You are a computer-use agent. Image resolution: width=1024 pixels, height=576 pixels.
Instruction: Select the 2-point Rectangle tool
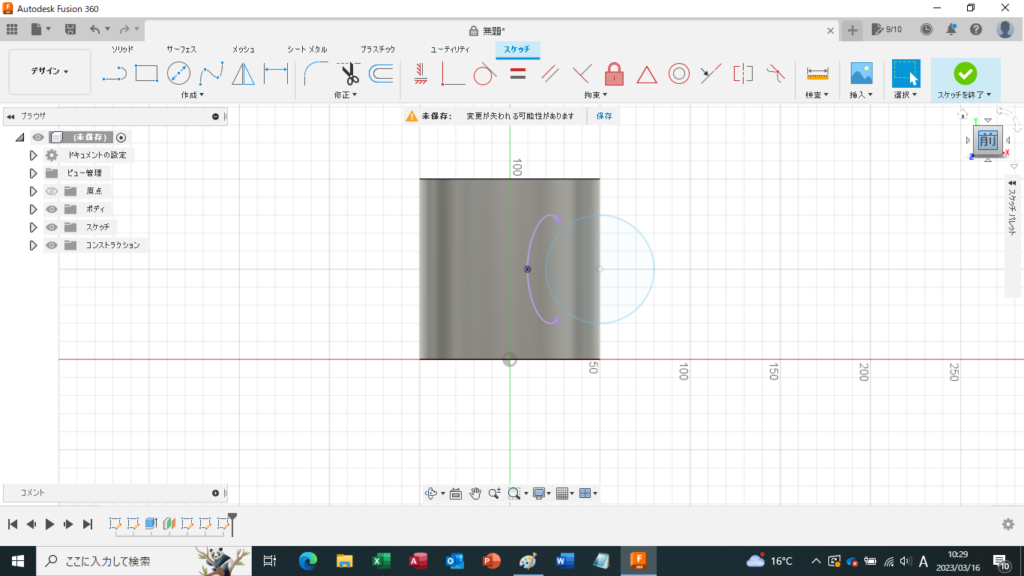[146, 73]
